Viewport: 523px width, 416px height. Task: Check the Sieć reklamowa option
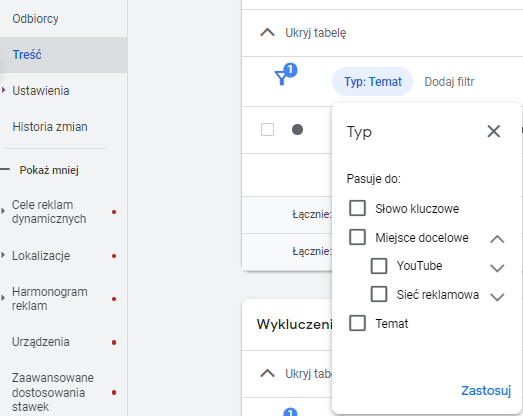[x=379, y=294]
